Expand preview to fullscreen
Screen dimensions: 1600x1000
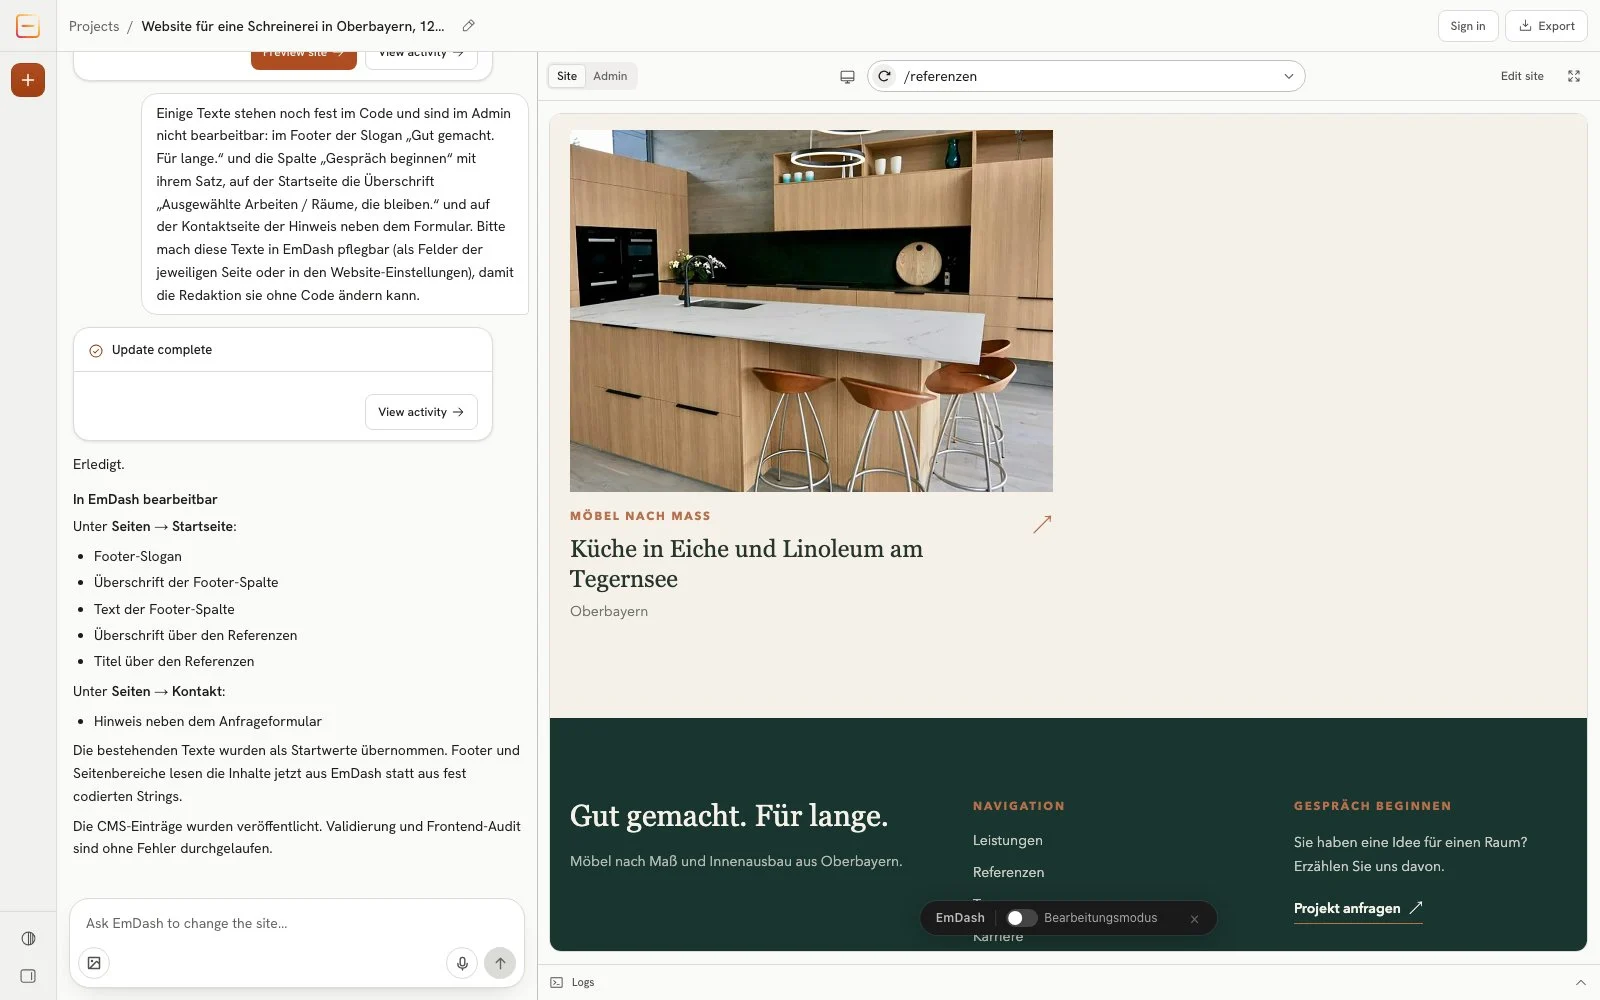pos(1574,76)
